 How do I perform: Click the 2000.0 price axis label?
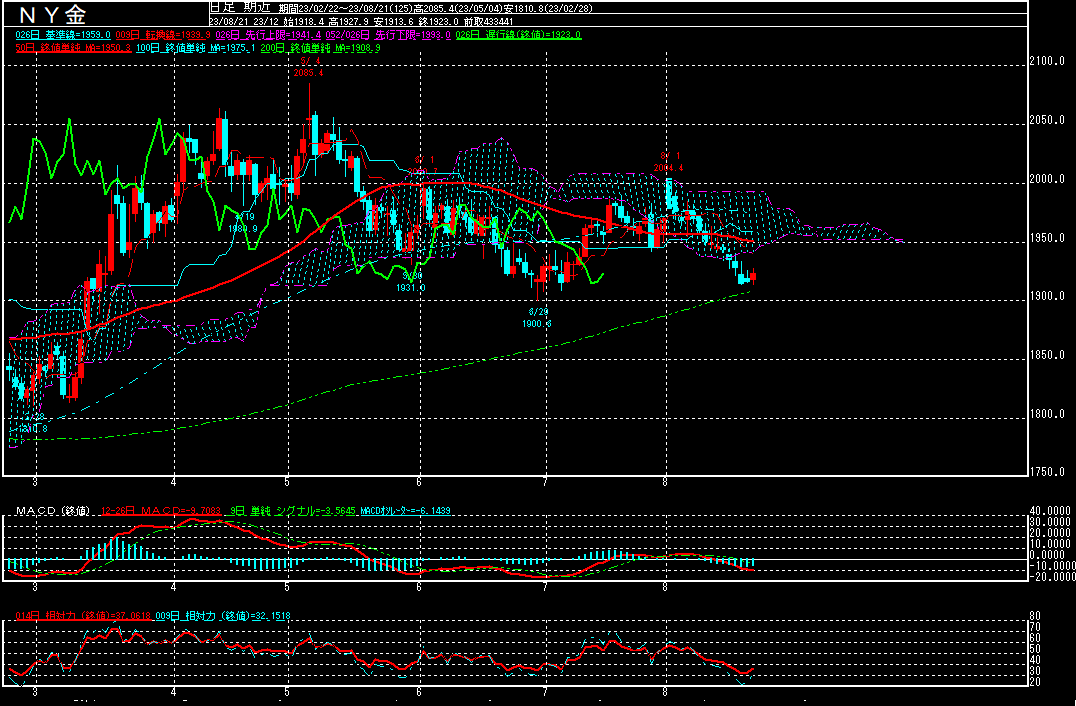(1046, 179)
